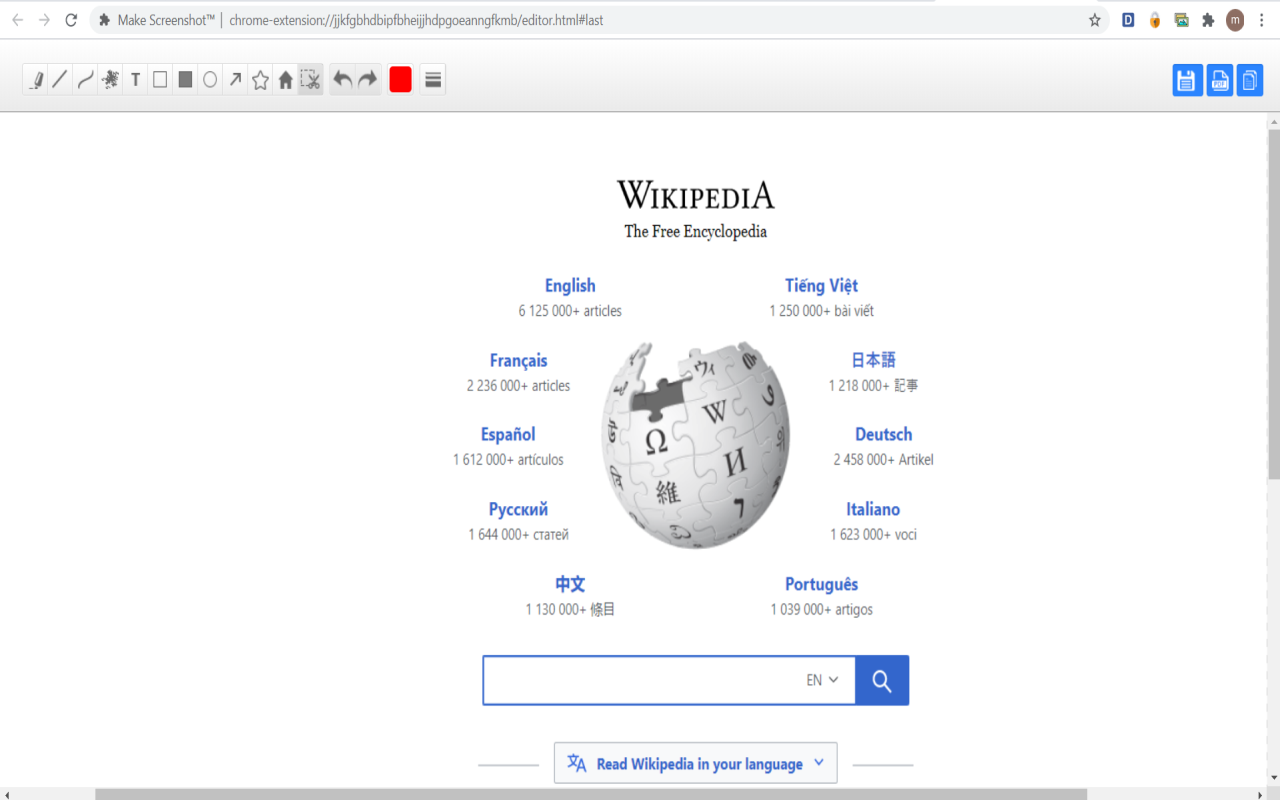Open the Make Screenshot extension icon

(x=1181, y=20)
